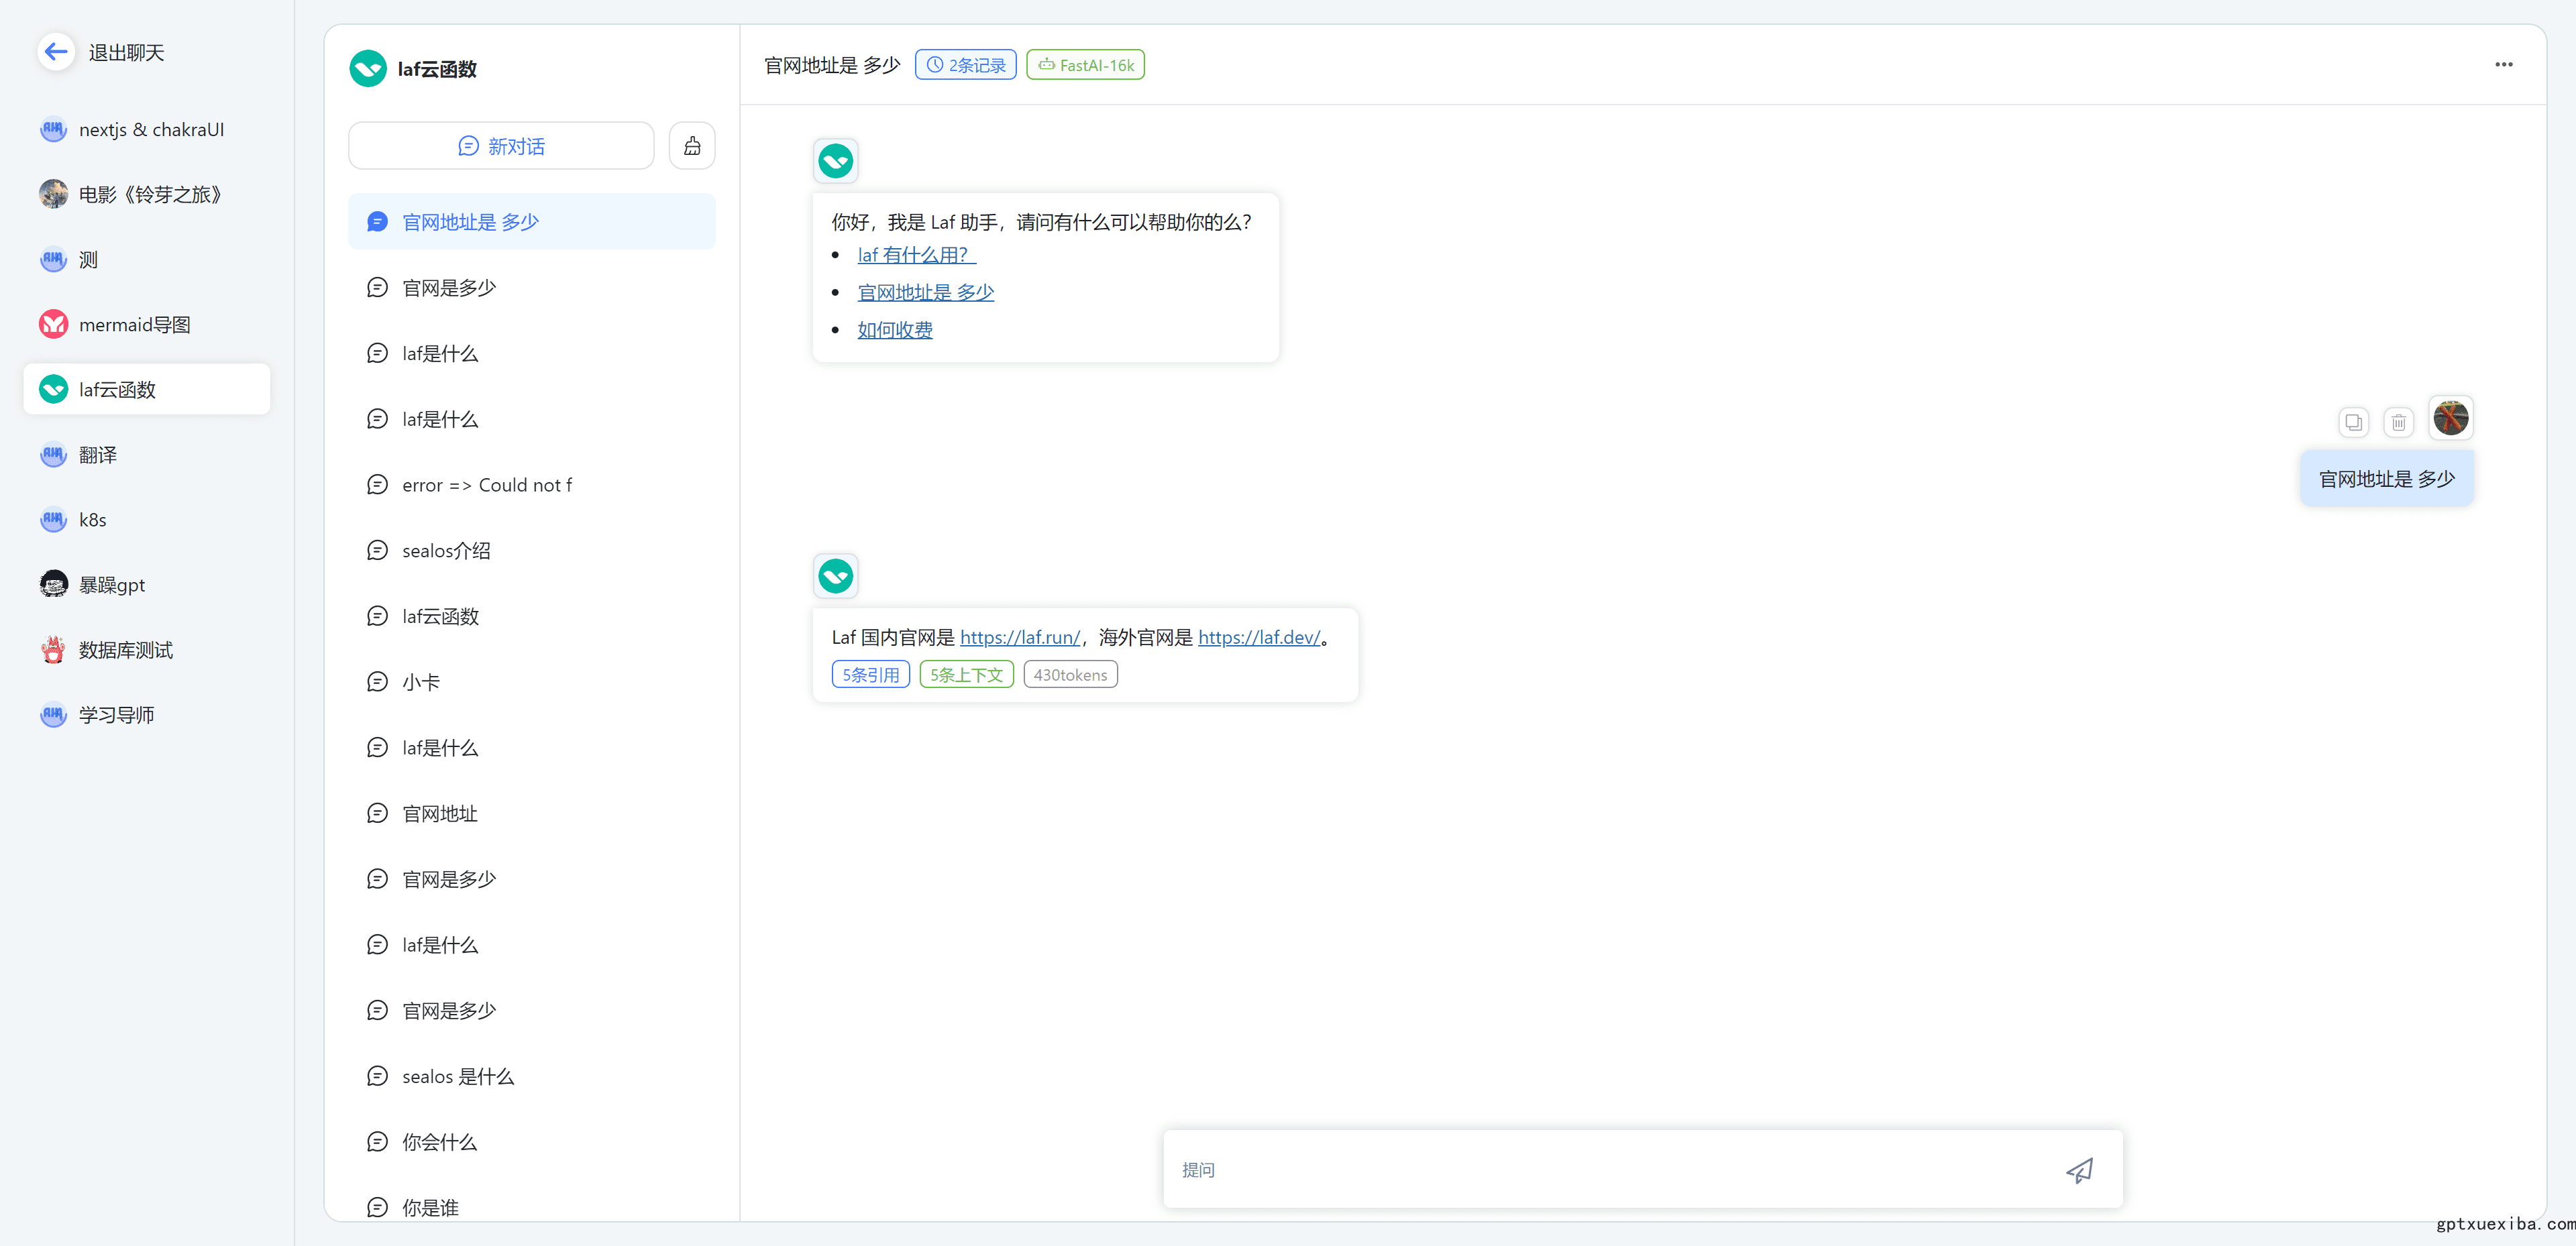2576x1246 pixels.
Task: Open the mermaid导图 app
Action: (147, 324)
